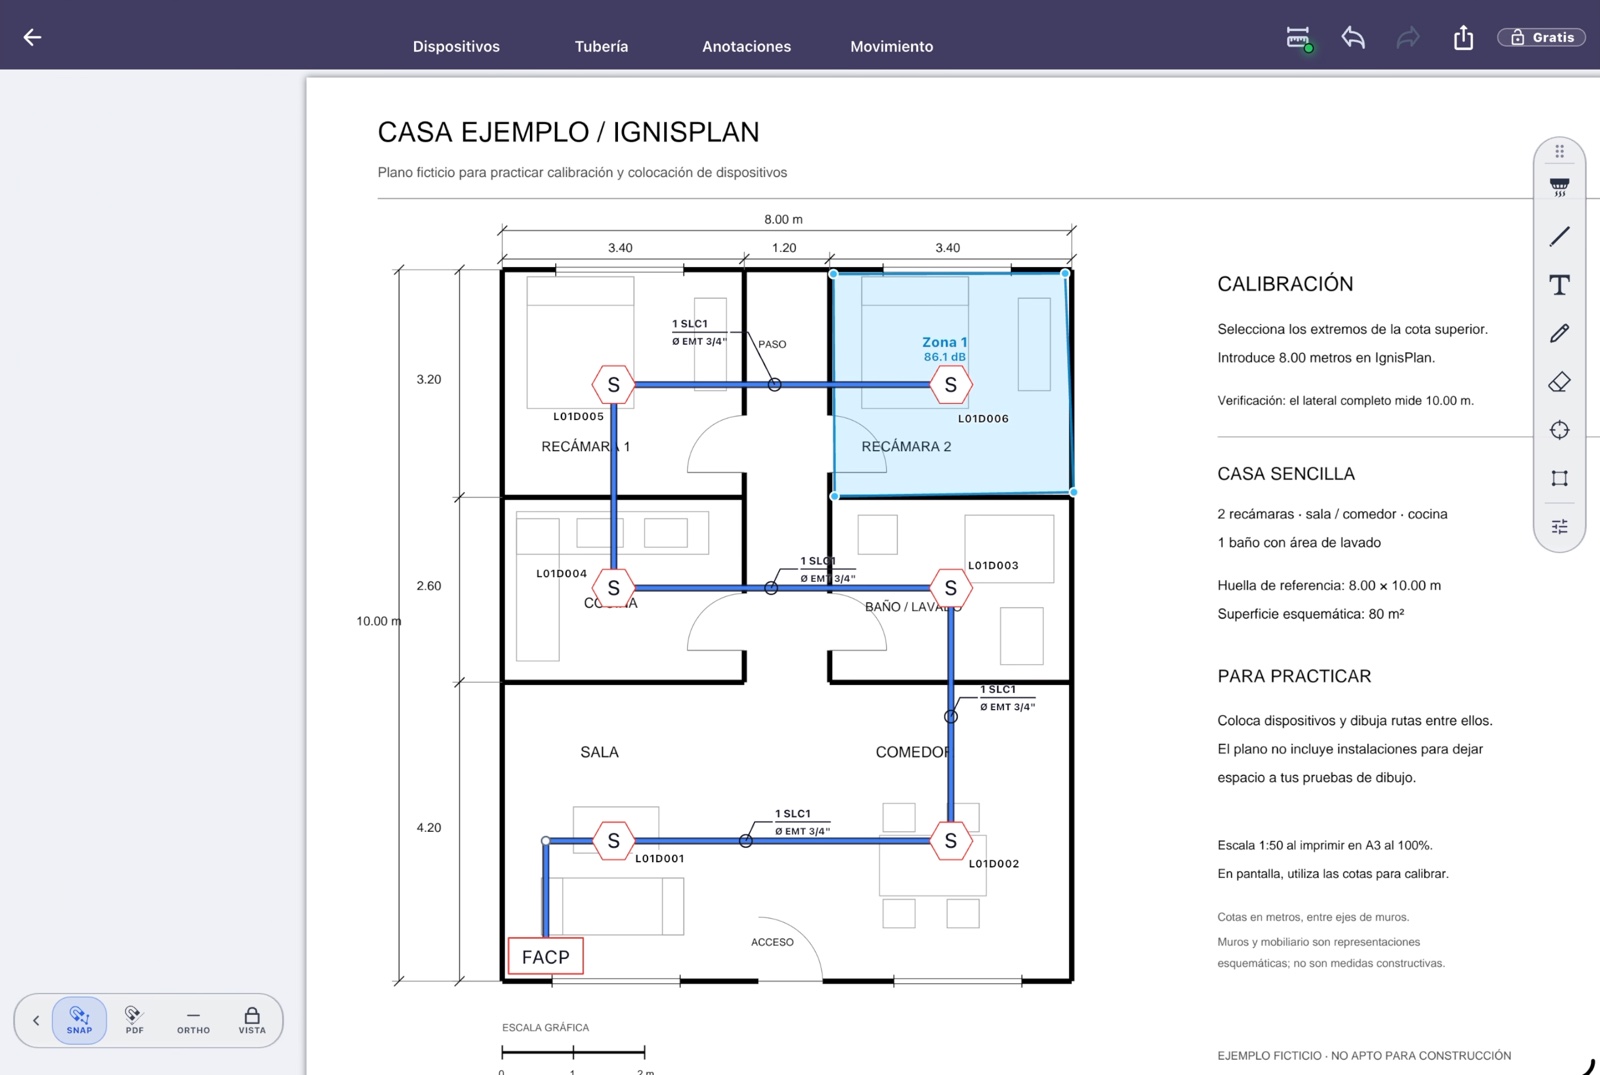
Task: Click the ACCESO label
Action: pyautogui.click(x=772, y=942)
